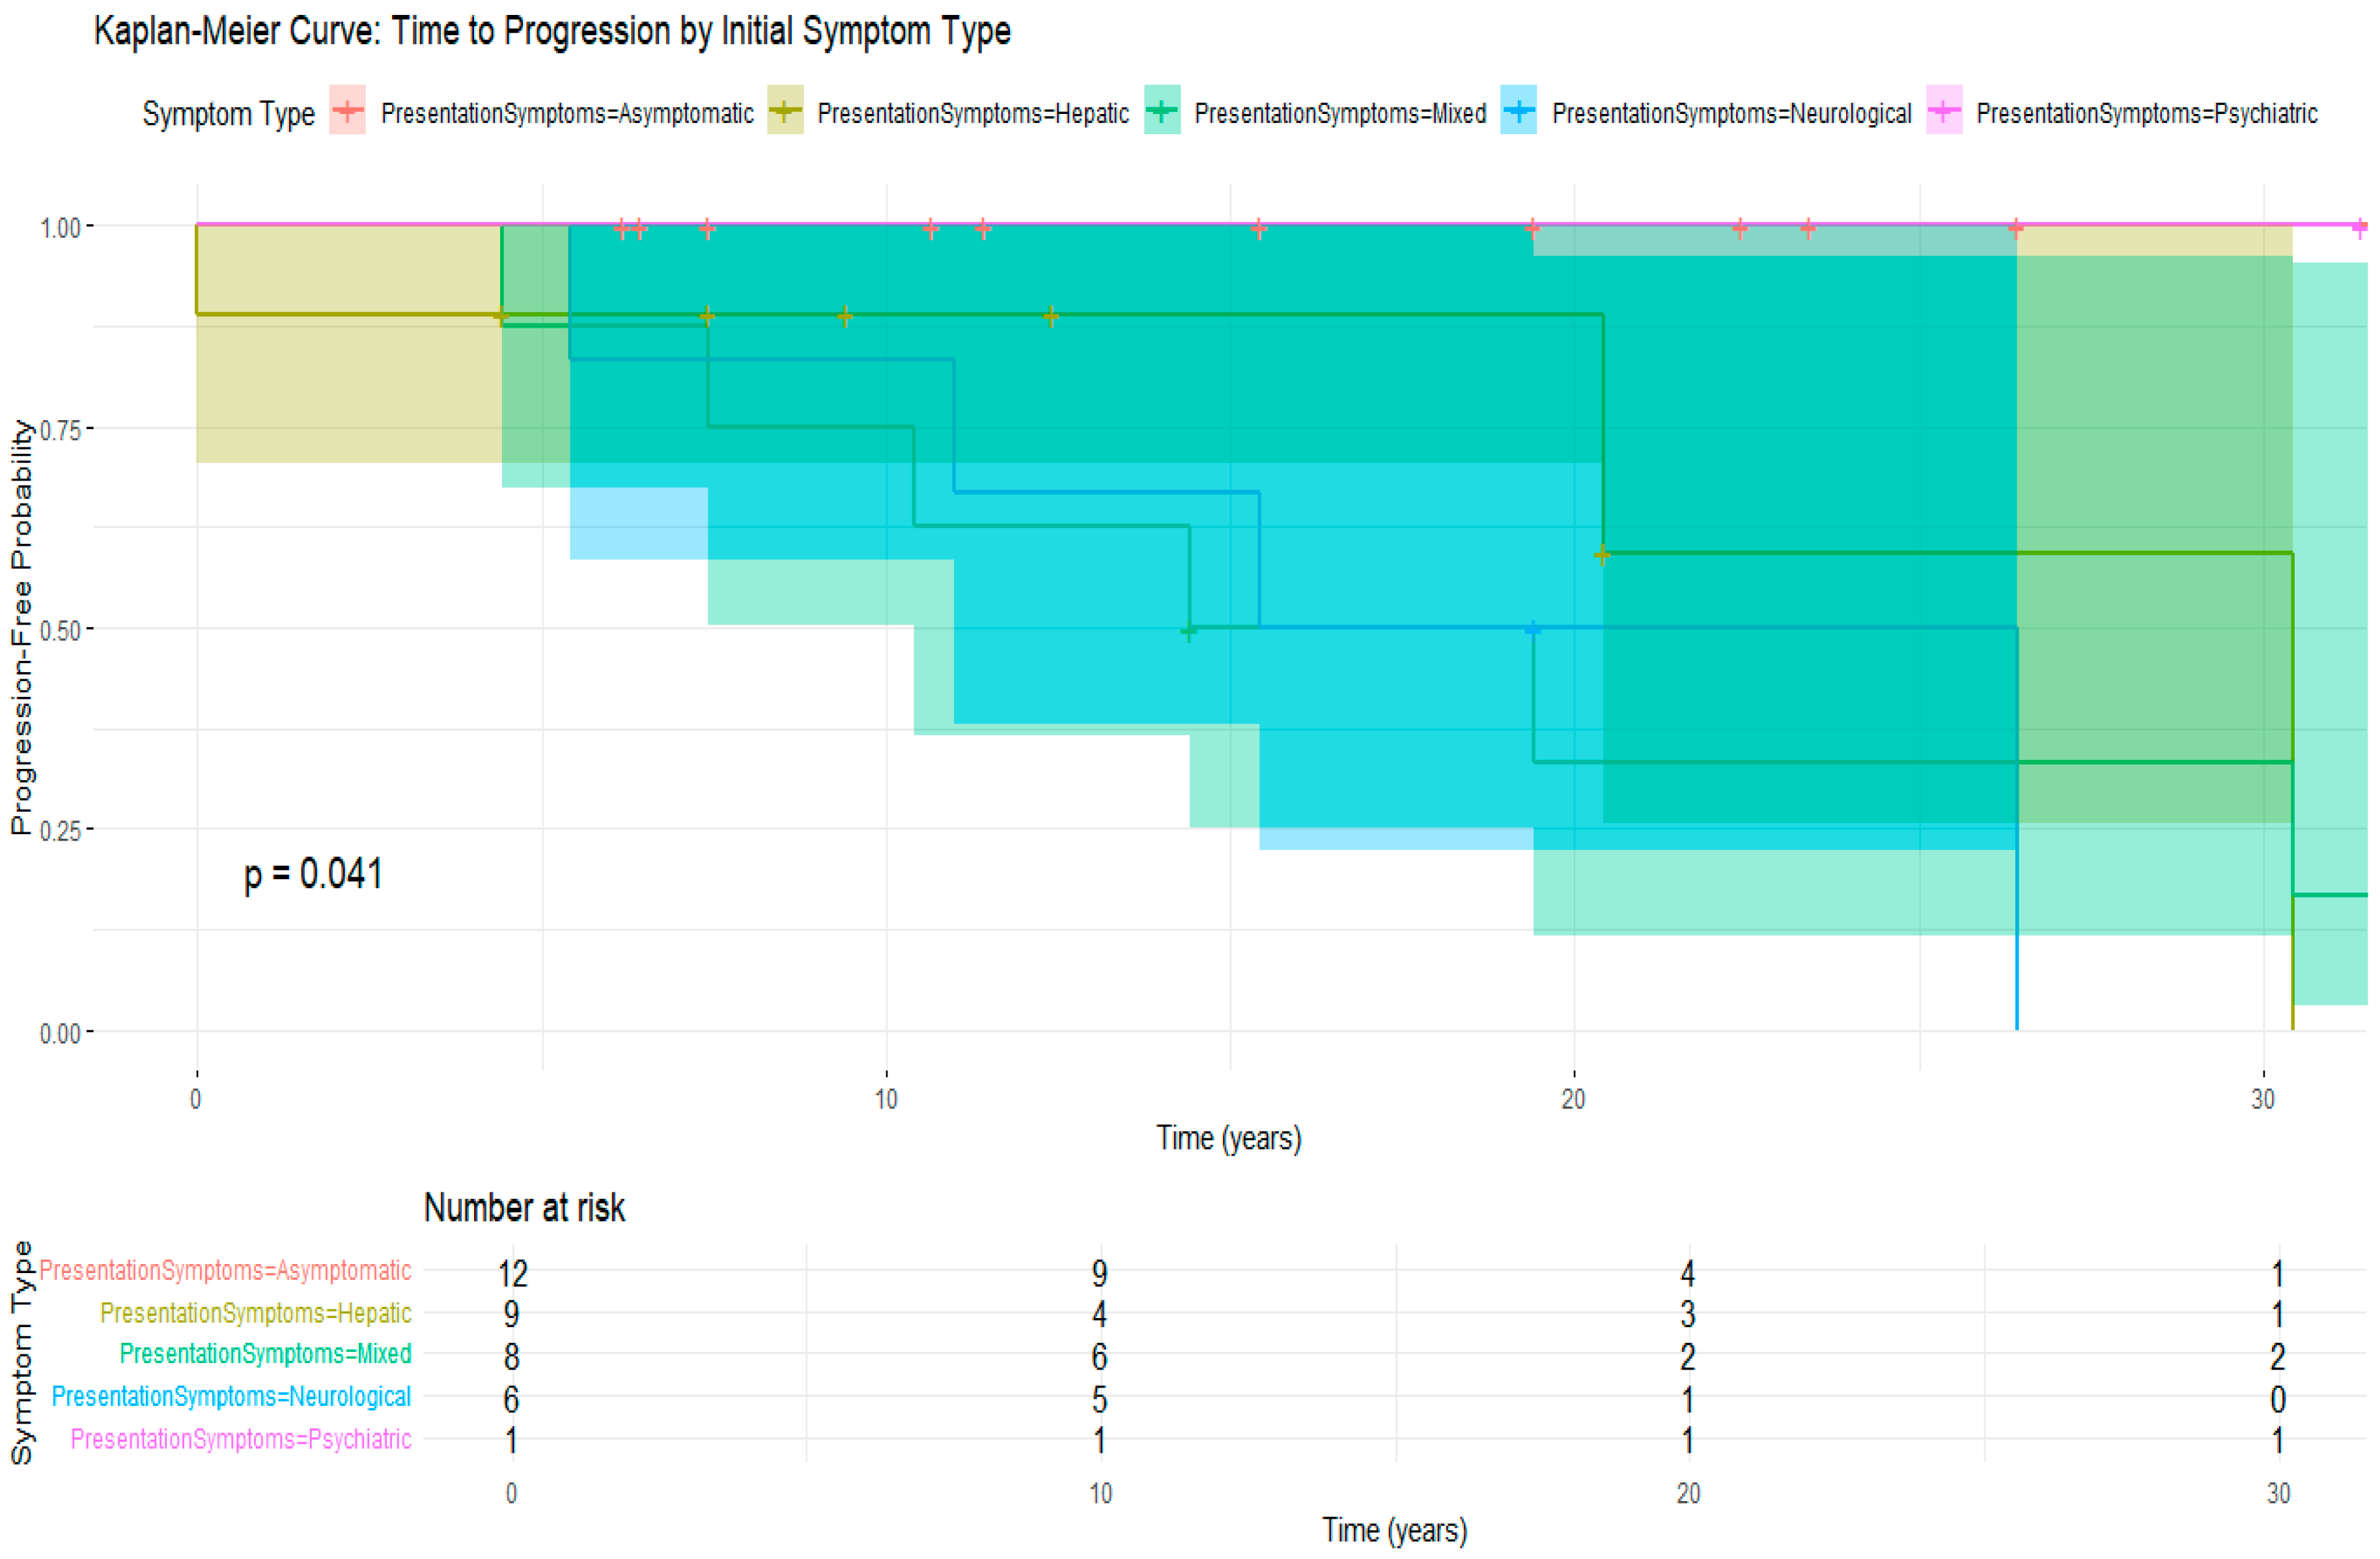Click the PresentationSymptoms=Neurological legend label
2380x1559 pixels.
point(1731,114)
